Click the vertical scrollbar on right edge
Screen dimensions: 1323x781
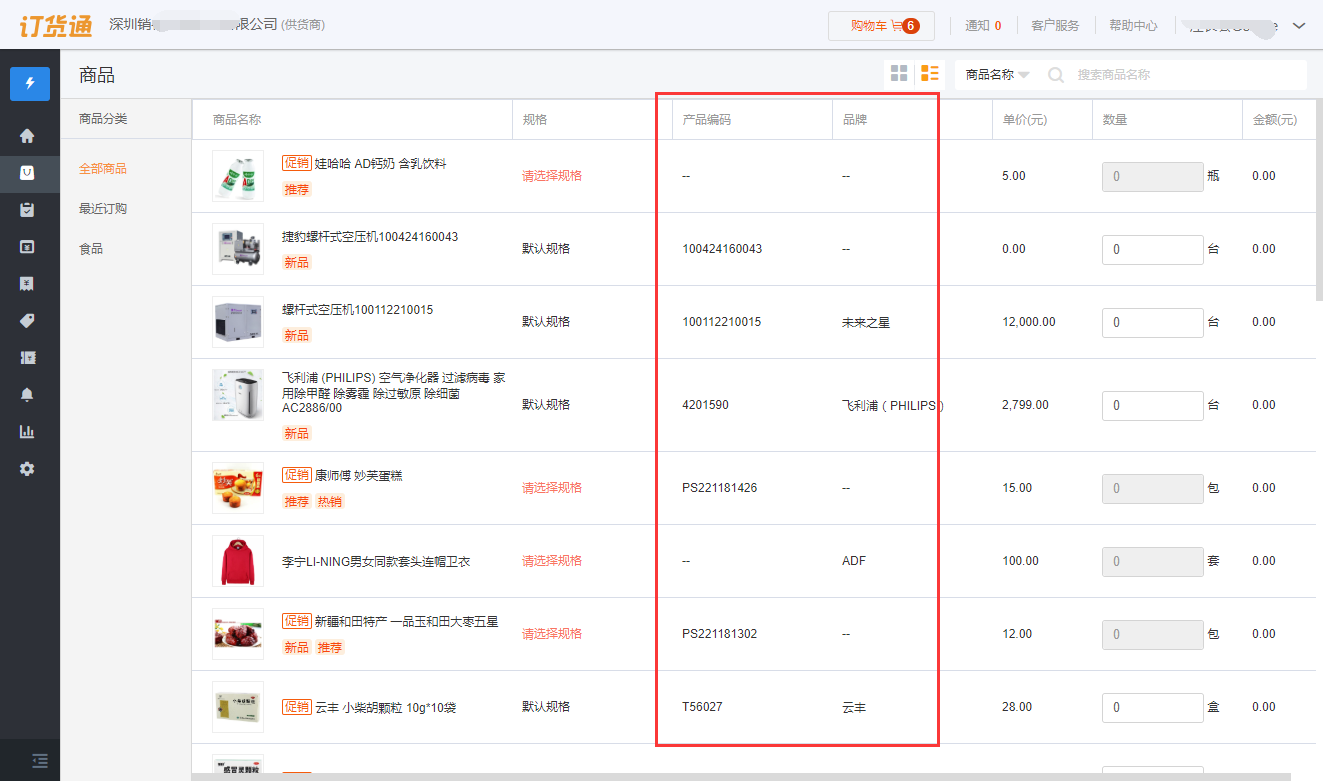[x=1319, y=200]
